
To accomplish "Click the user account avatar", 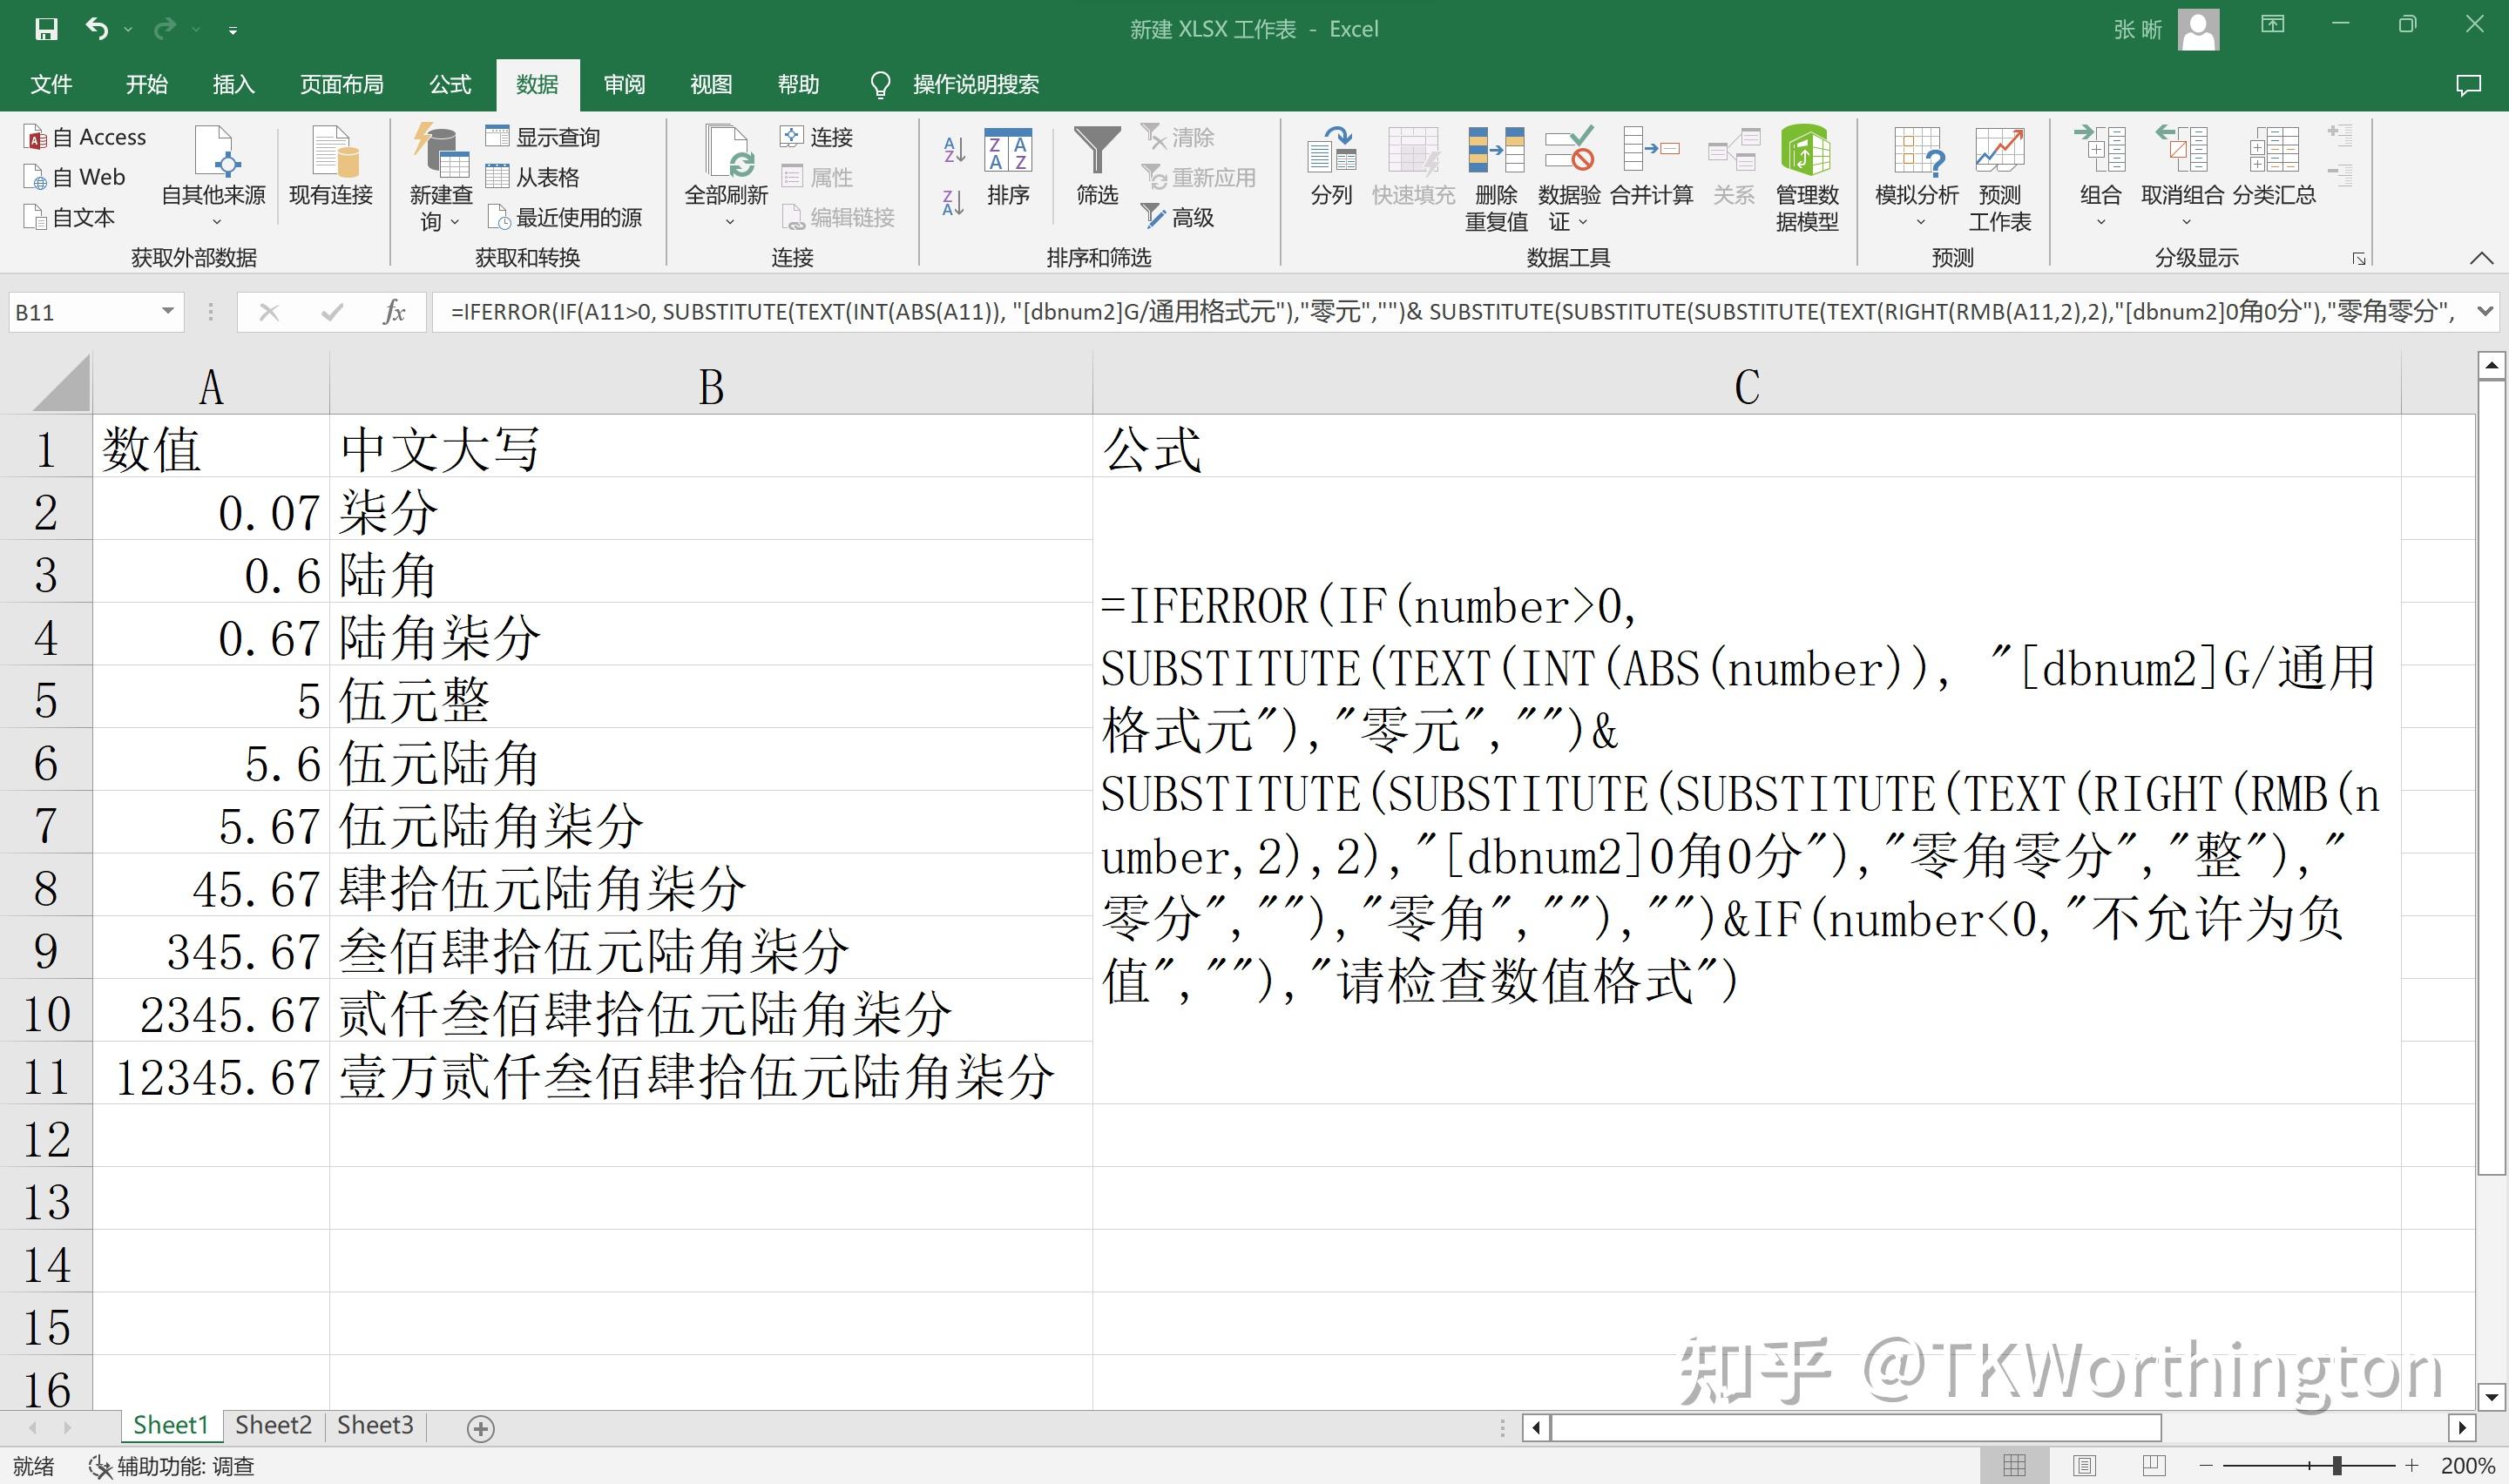I will [2198, 29].
